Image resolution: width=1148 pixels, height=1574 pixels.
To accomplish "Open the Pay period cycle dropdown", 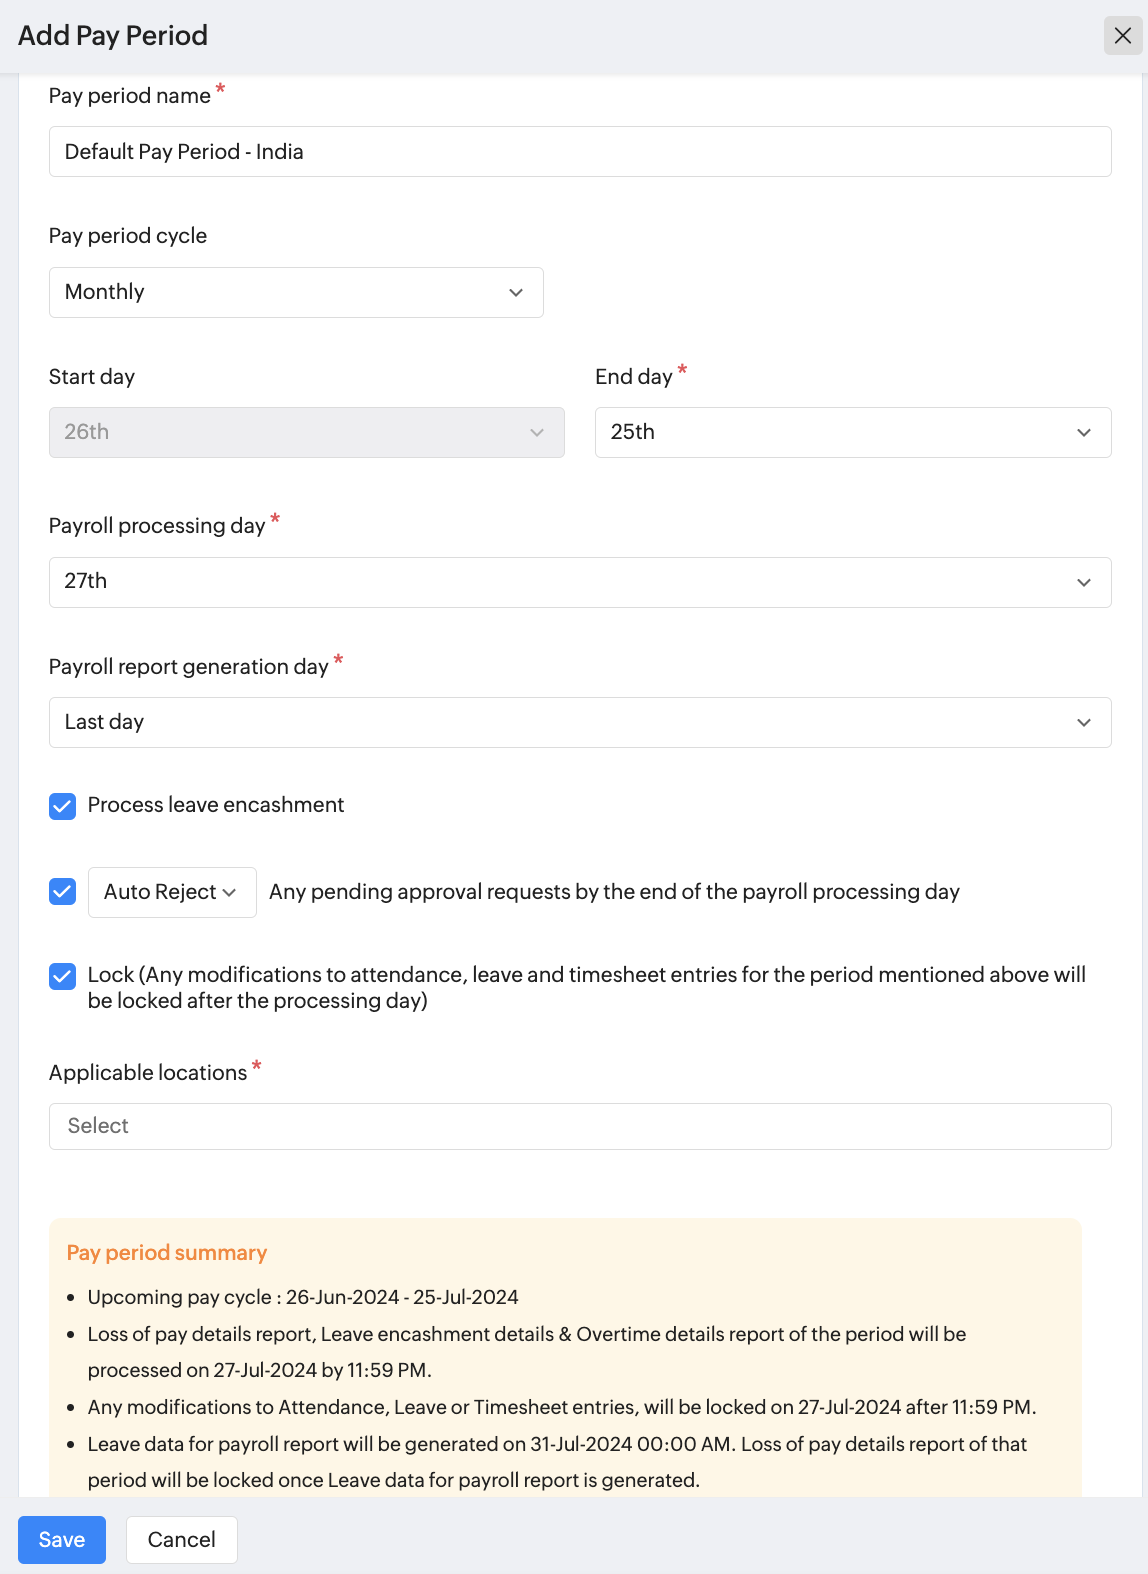I will (295, 292).
